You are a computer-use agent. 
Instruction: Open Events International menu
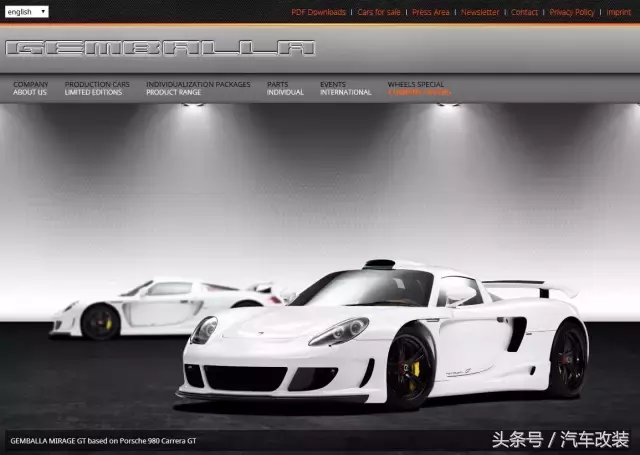point(346,88)
